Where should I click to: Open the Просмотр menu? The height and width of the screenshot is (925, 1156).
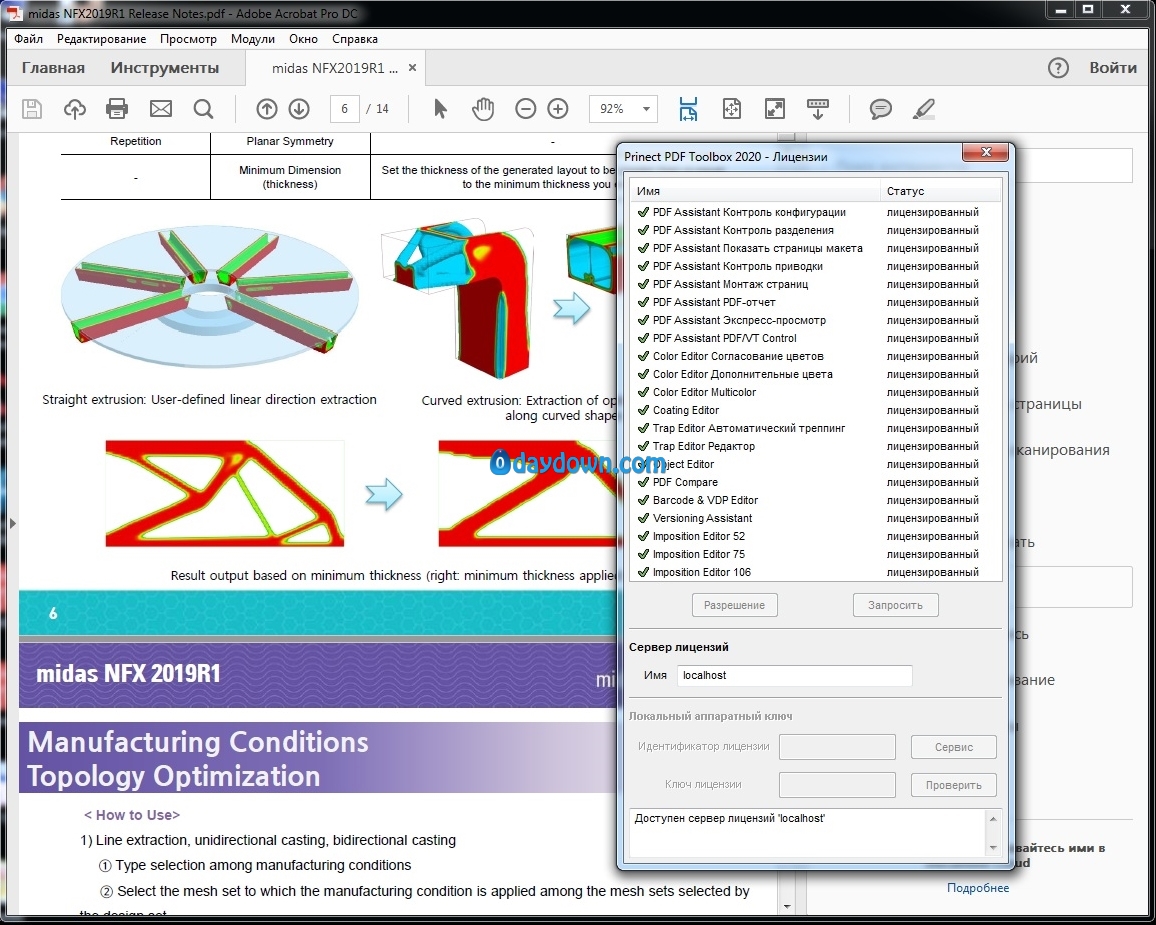(x=188, y=39)
